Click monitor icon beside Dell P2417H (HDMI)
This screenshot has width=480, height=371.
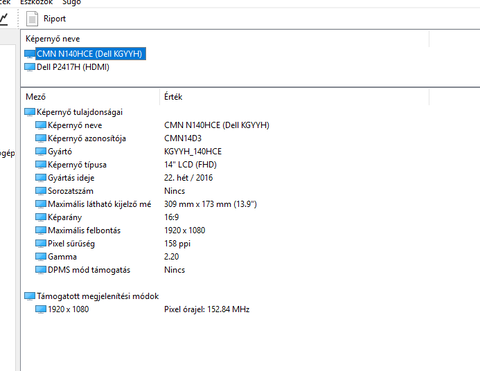[x=30, y=67]
